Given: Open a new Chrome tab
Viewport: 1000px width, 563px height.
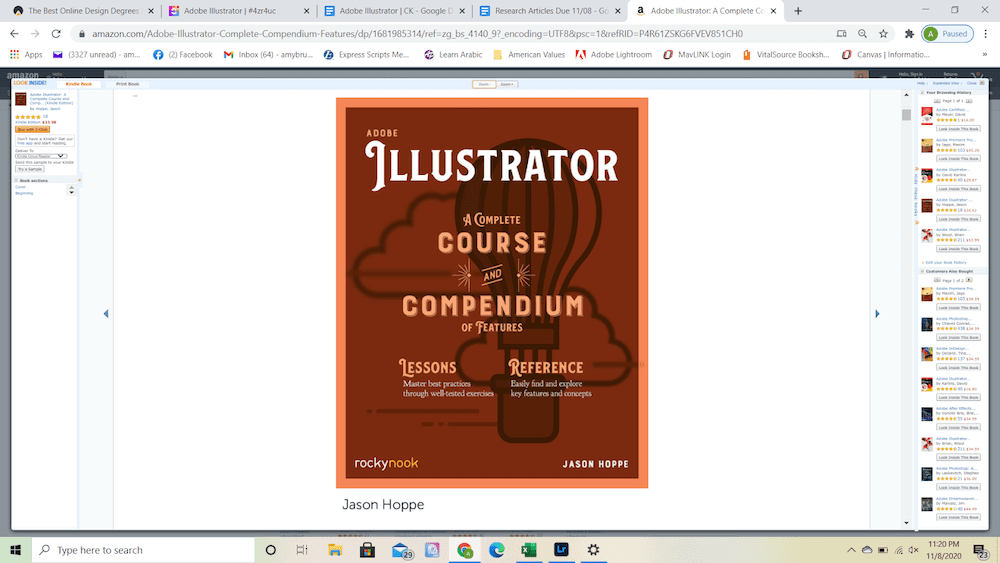Looking at the screenshot, I should click(x=798, y=11).
